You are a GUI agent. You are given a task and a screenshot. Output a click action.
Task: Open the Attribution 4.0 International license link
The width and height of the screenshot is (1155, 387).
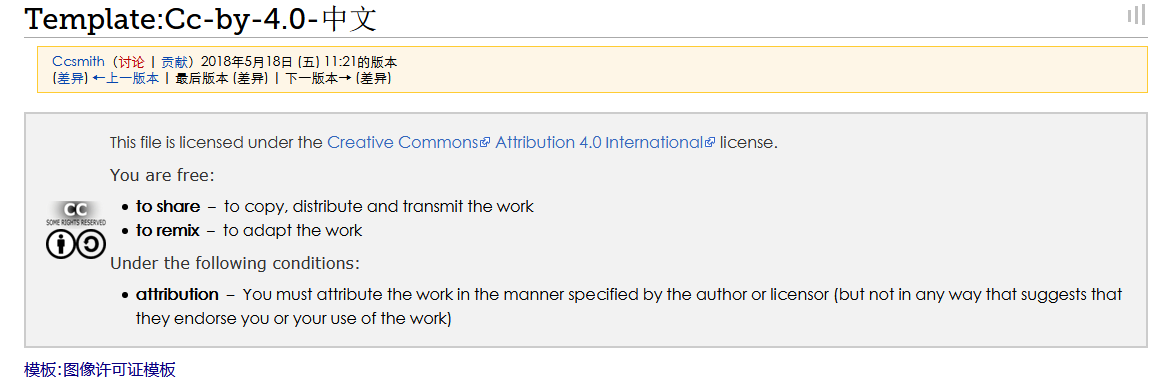[600, 142]
